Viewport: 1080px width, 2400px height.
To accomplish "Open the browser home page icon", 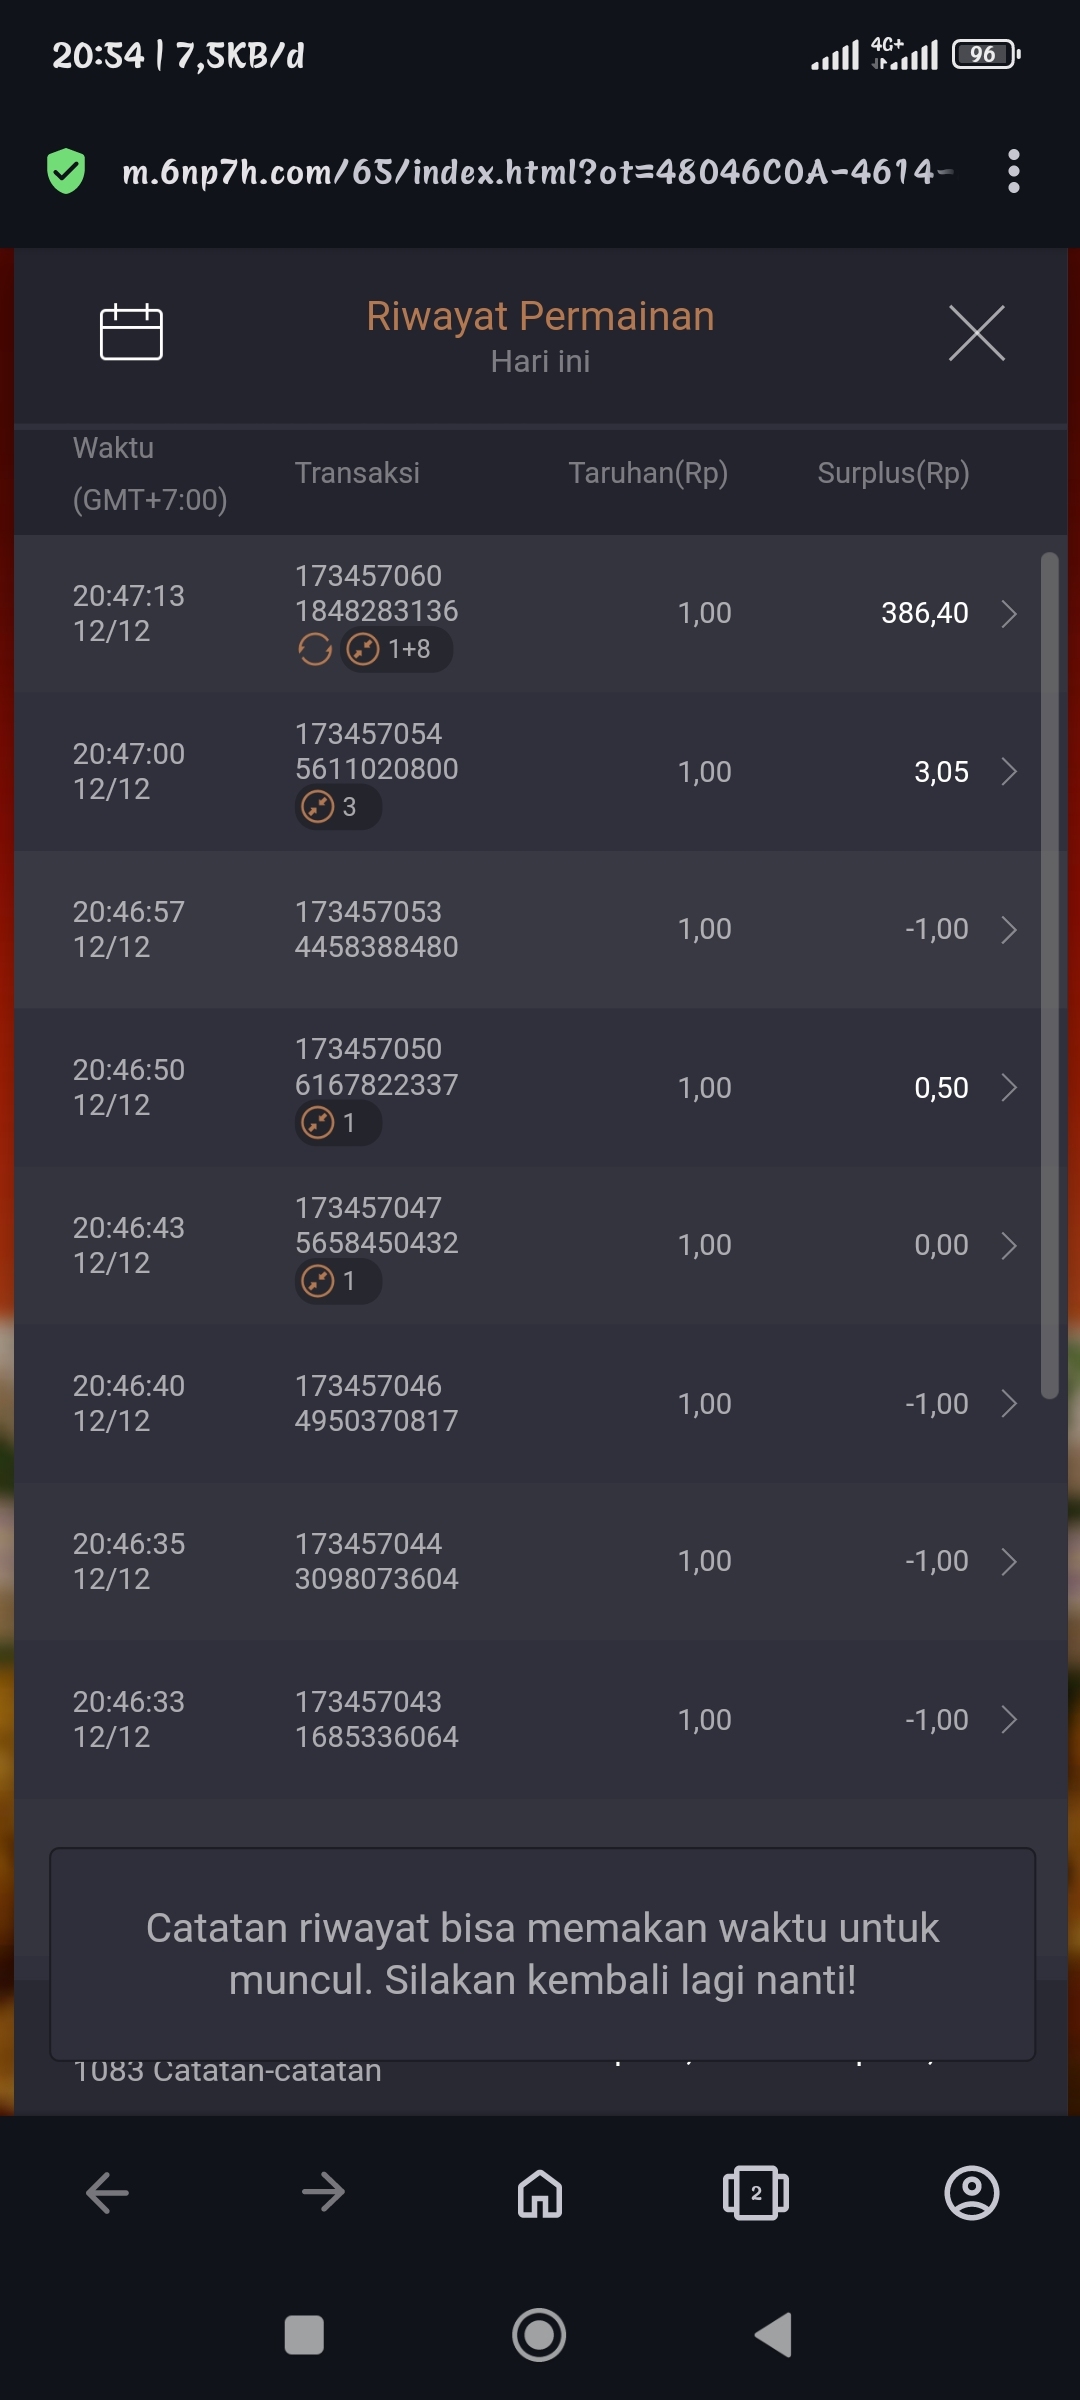I will tap(540, 2193).
